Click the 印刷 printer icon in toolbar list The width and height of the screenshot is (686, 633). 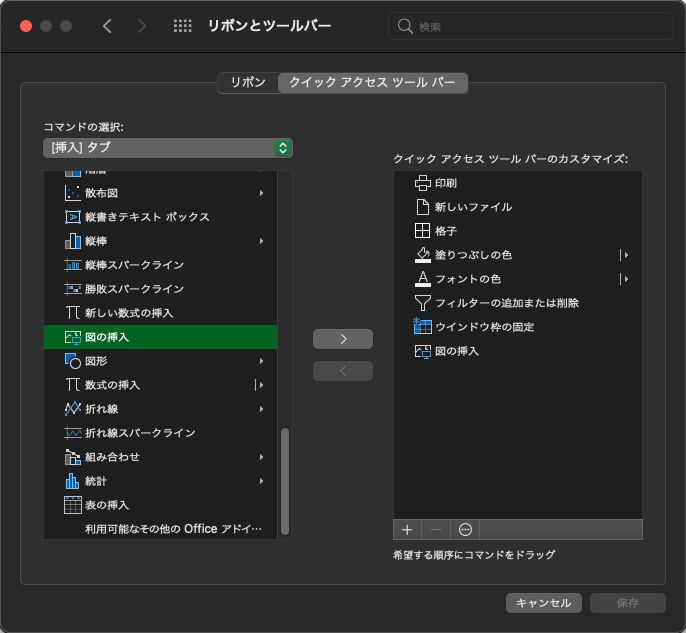(422, 183)
